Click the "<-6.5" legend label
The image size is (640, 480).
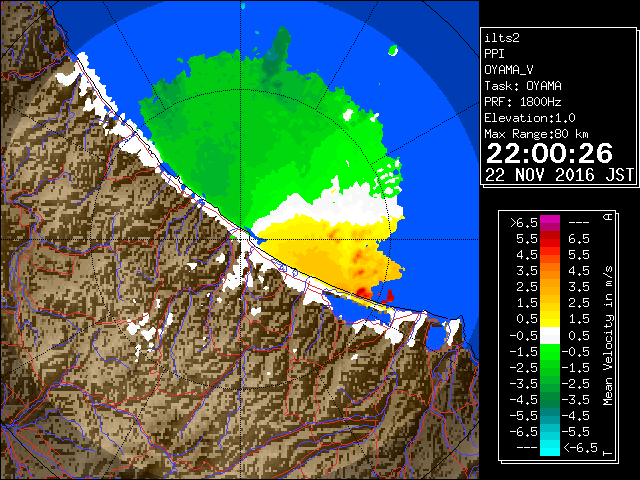pyautogui.click(x=580, y=448)
